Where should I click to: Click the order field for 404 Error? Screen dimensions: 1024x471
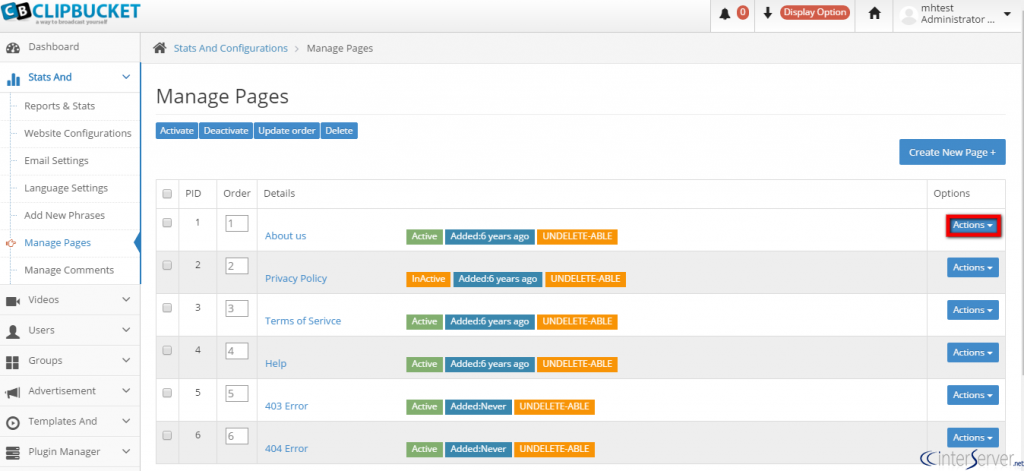pos(236,436)
